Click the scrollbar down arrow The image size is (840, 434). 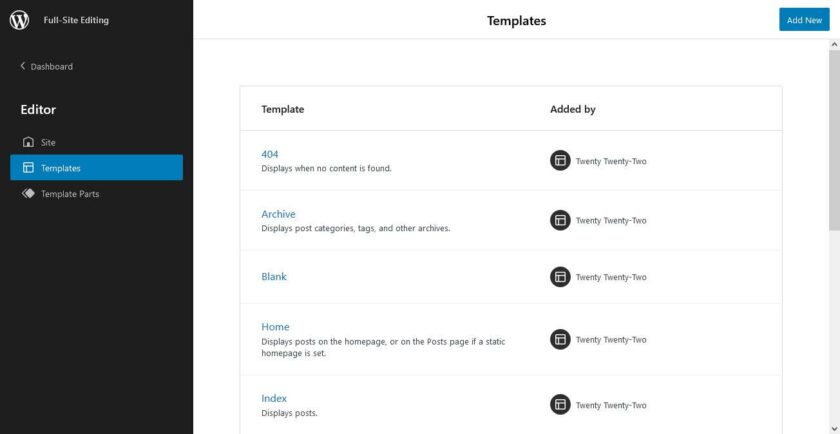834,428
